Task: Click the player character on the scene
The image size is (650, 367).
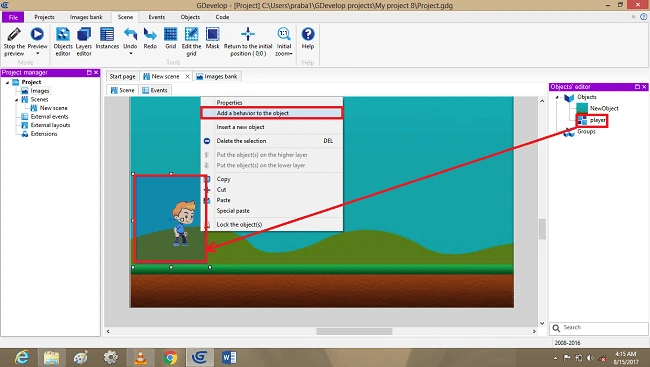Action: 183,224
